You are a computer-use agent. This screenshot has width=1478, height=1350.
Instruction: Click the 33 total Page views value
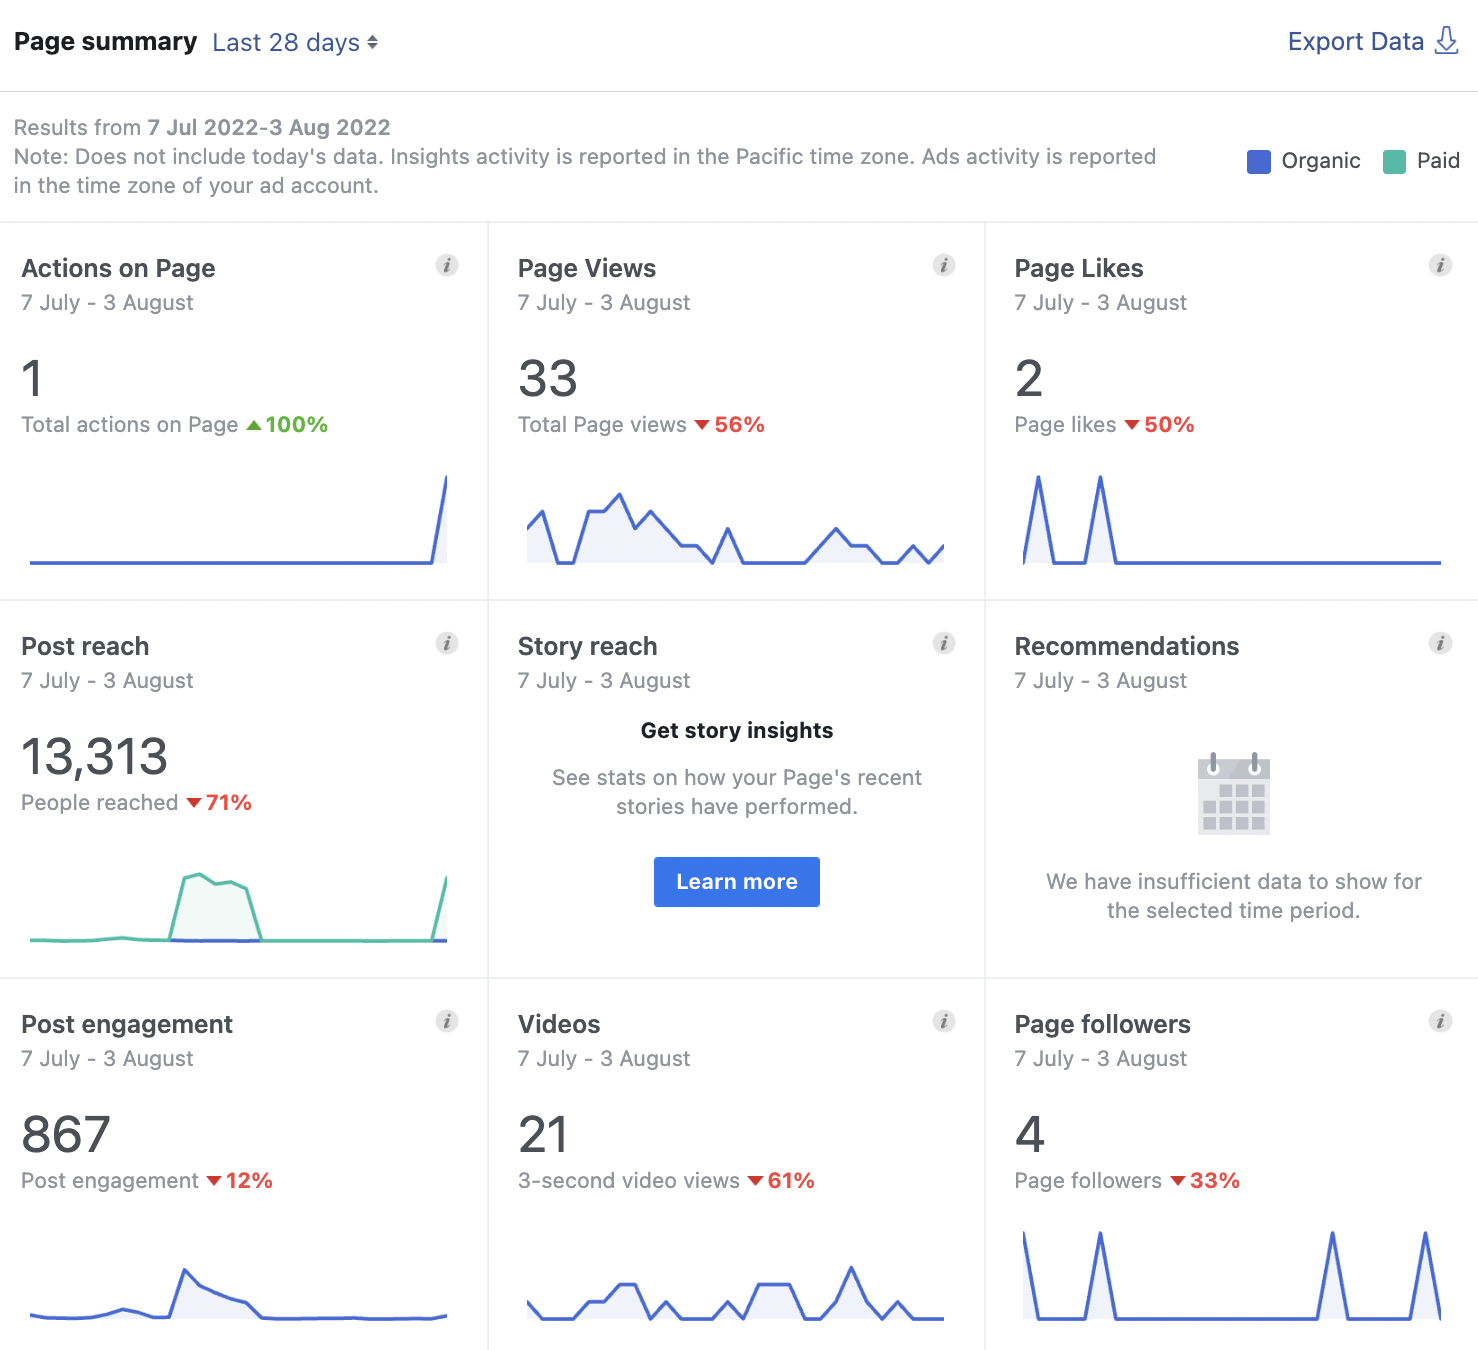[x=548, y=378]
